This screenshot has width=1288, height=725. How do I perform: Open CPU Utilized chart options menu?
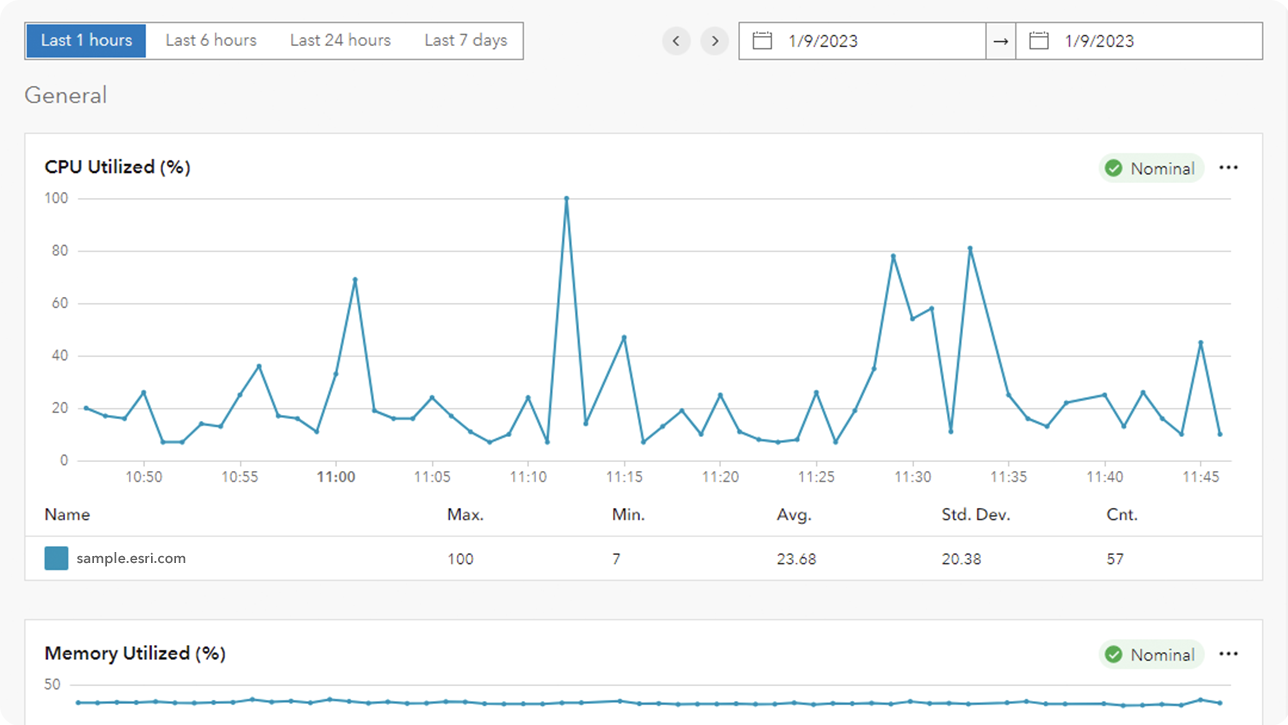1229,168
